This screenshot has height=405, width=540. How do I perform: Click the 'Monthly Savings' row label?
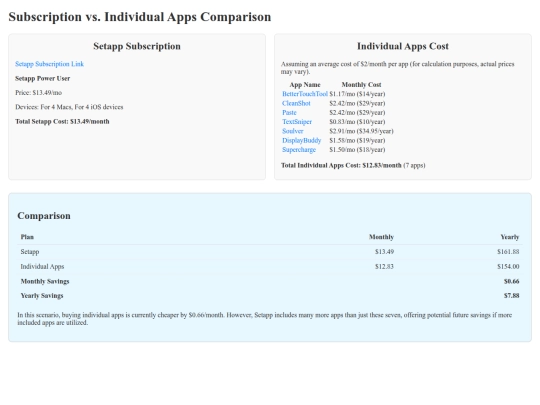(45, 281)
